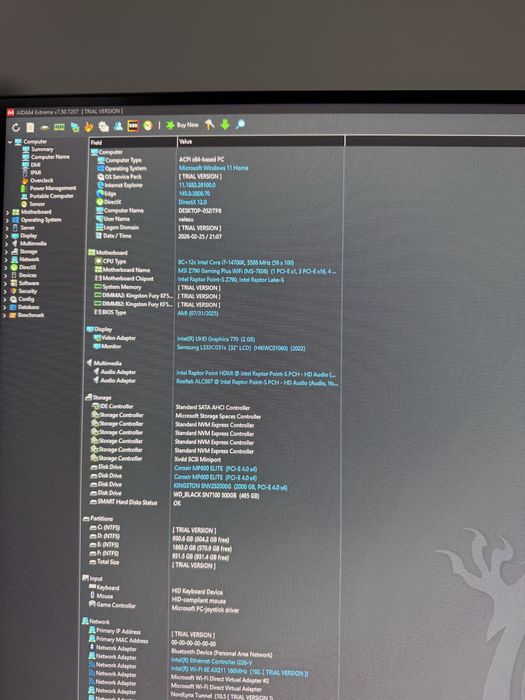Open the GPGPU Benchmark toolbar icon
This screenshot has height=700, width=525.
pos(75,127)
